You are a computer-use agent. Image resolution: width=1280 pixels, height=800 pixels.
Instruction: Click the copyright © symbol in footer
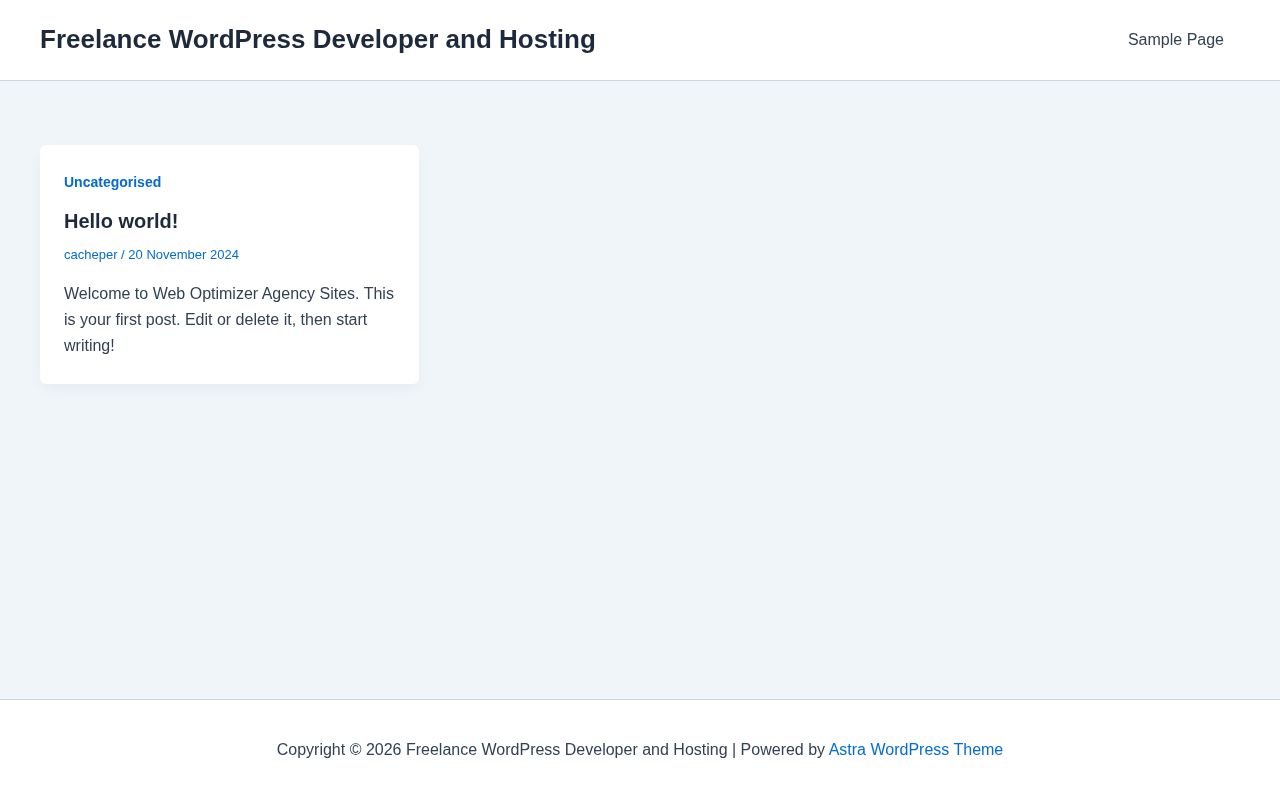pyautogui.click(x=355, y=750)
